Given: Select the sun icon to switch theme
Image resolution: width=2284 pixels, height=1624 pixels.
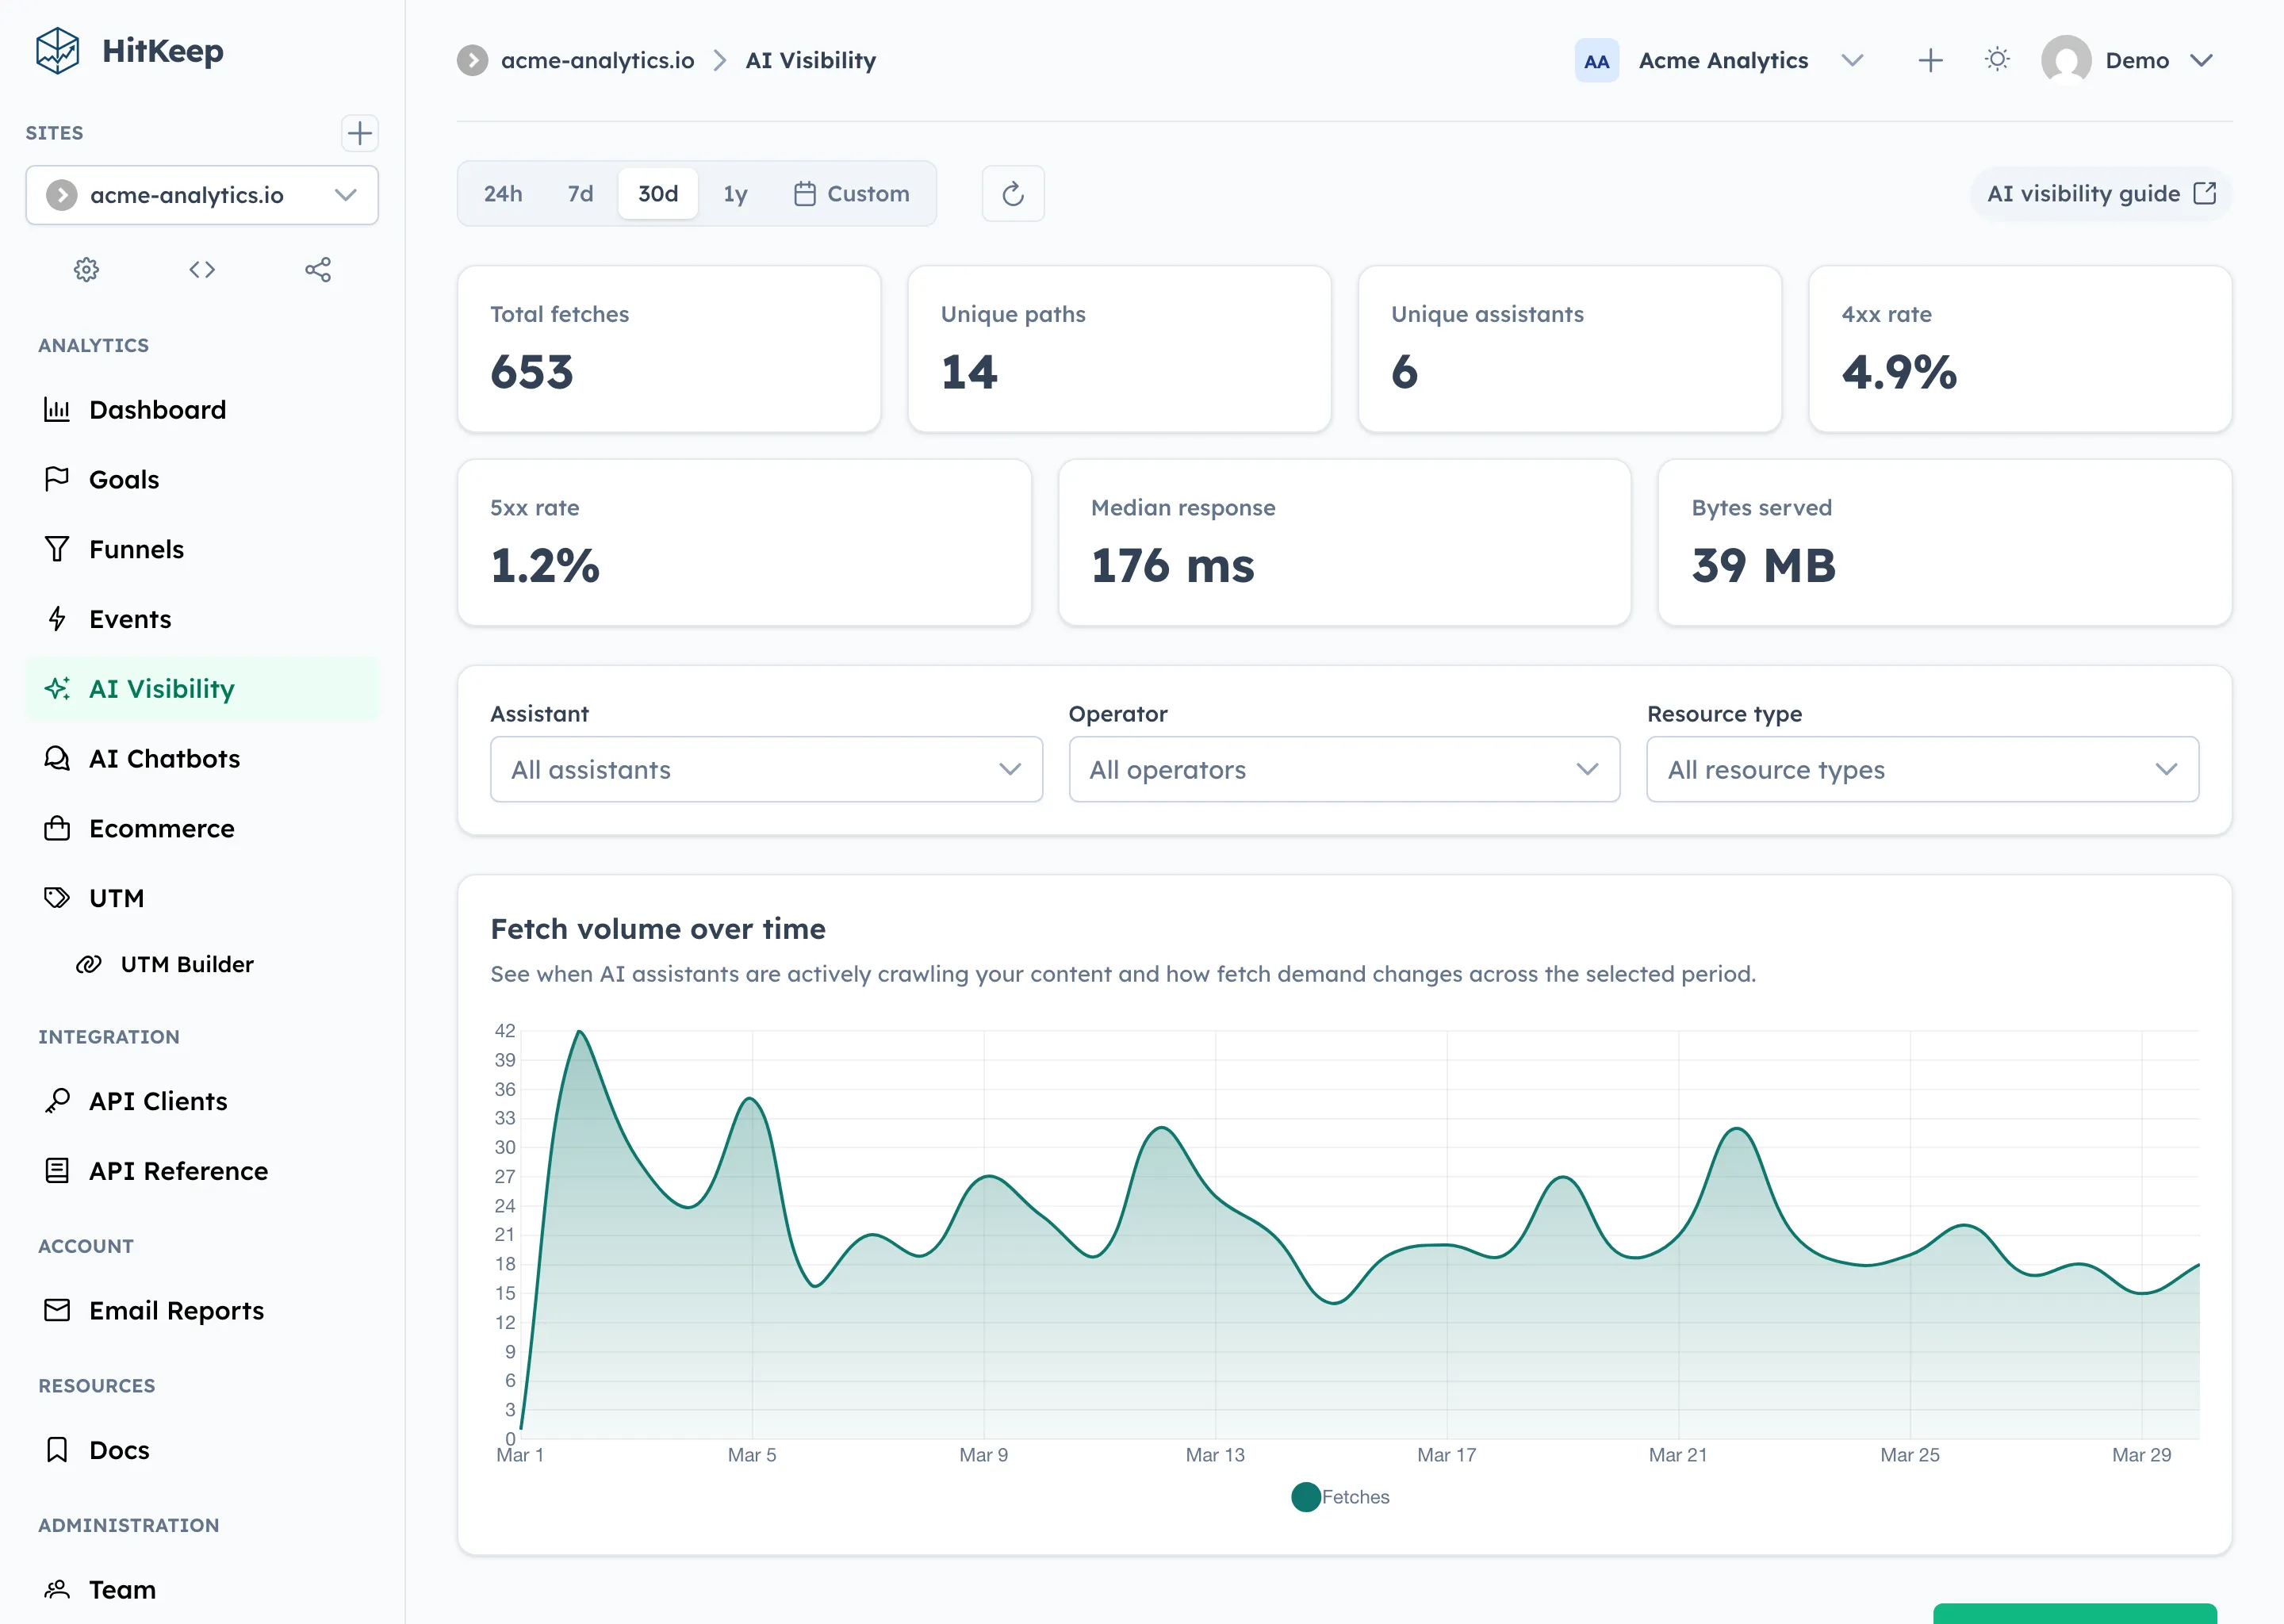Looking at the screenshot, I should 1997,59.
